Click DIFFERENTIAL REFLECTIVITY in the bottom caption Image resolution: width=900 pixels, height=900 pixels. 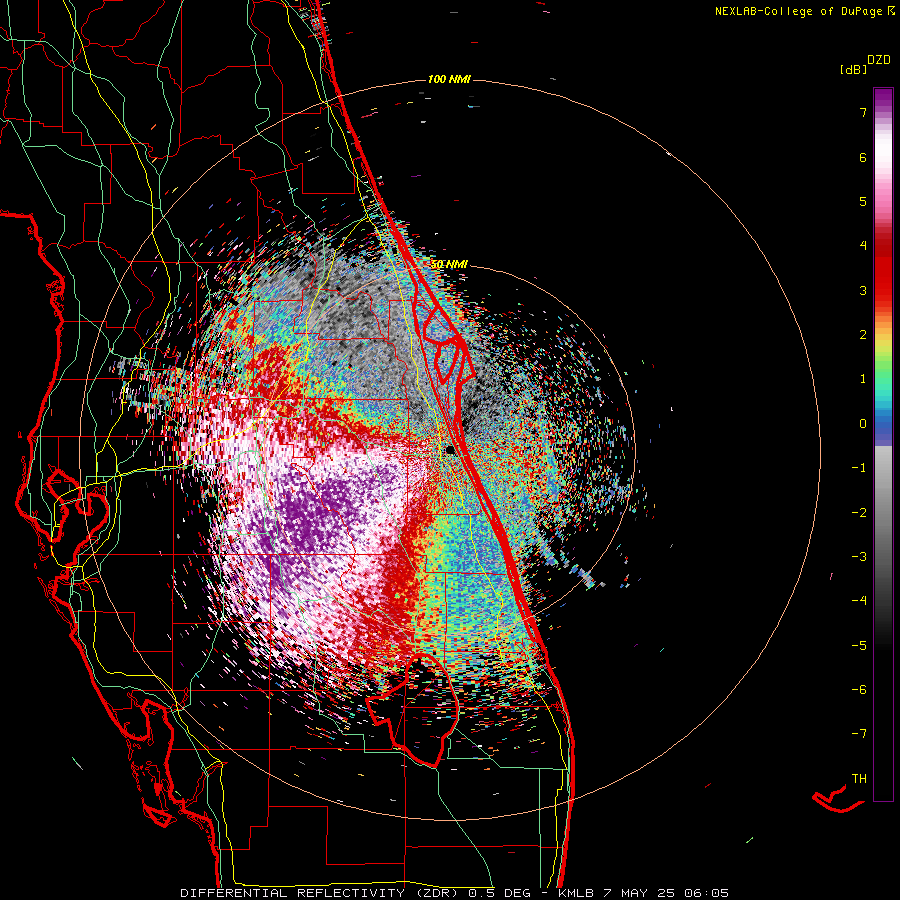click(x=293, y=893)
